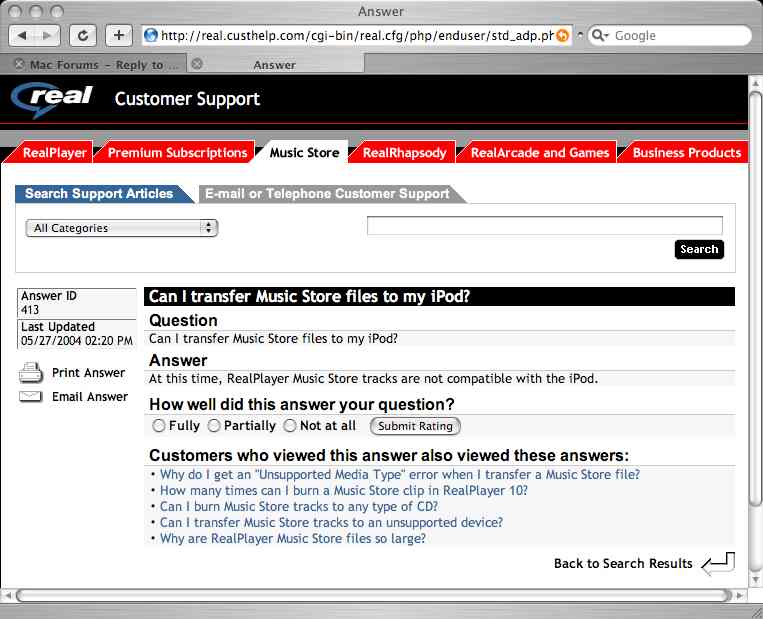Screen dimensions: 763x619
Task: Click the browser URL address field
Action: click(x=357, y=36)
